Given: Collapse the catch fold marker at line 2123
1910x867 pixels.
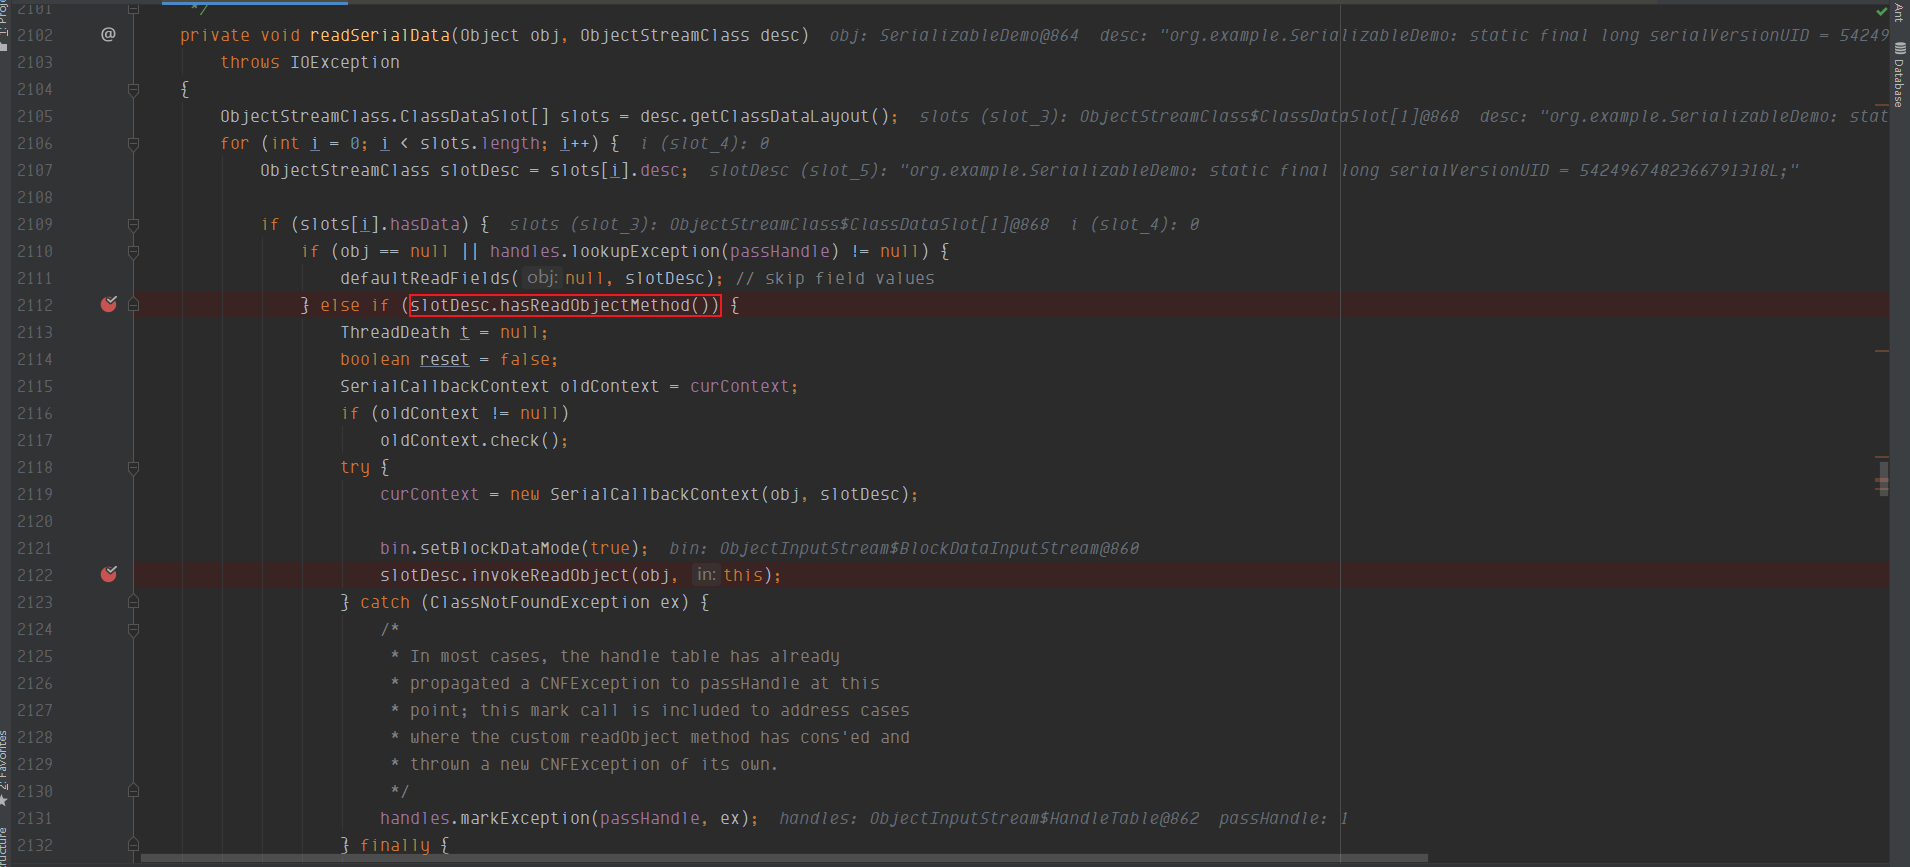Looking at the screenshot, I should coord(133,602).
